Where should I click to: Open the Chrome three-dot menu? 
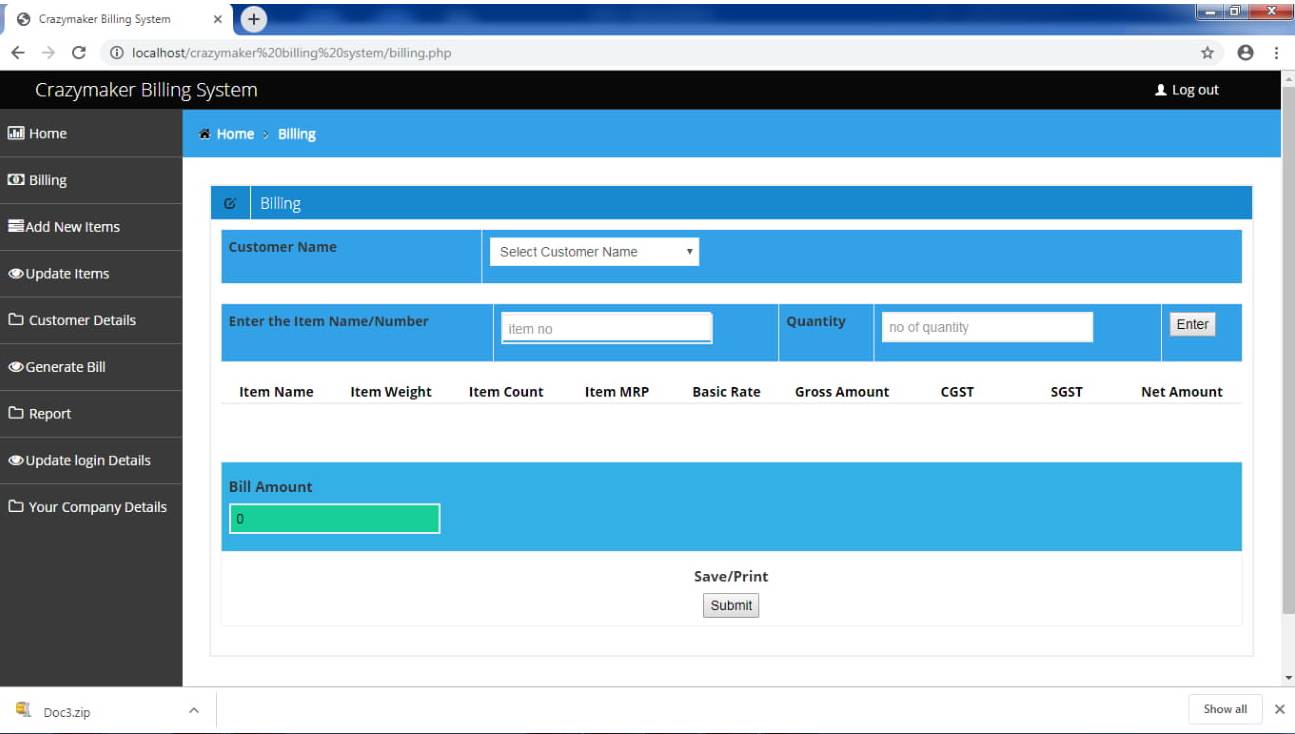tap(1276, 53)
